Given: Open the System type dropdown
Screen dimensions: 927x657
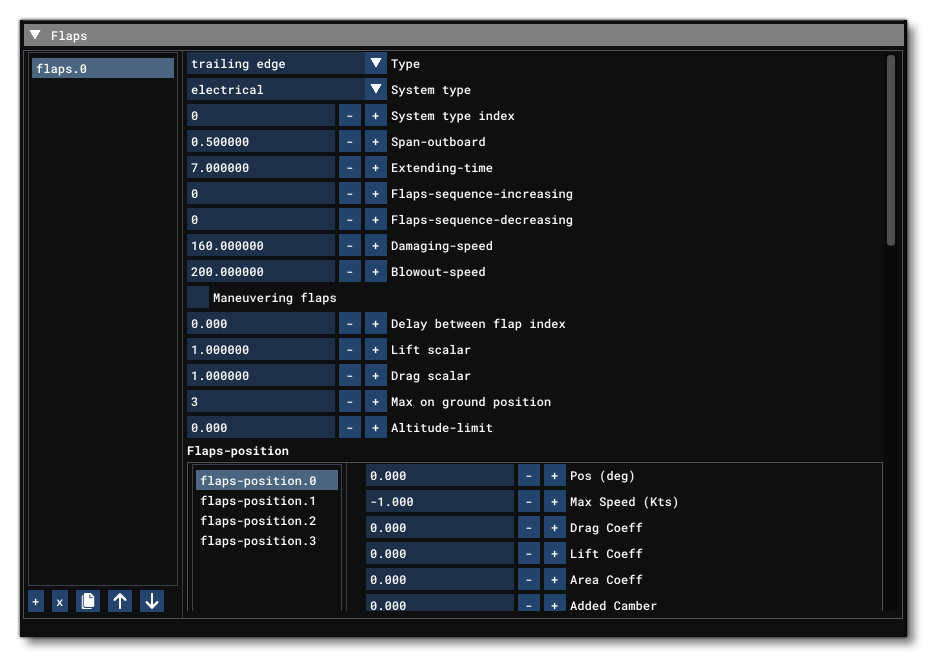Looking at the screenshot, I should pyautogui.click(x=376, y=90).
